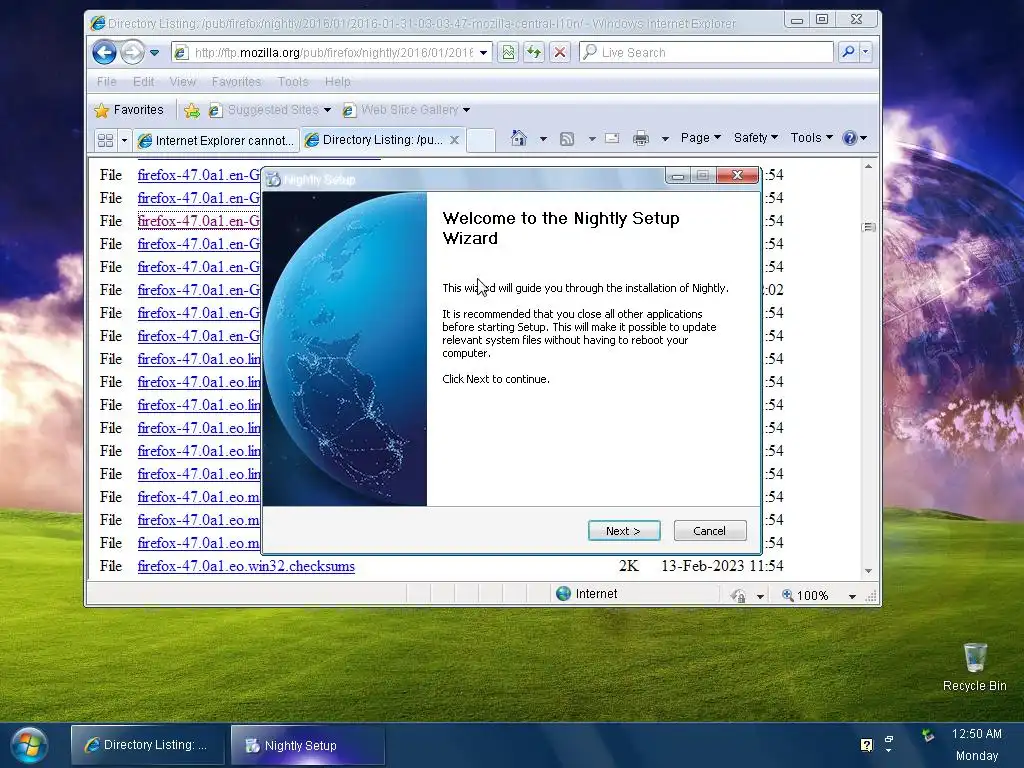
Task: Open Suggested Sites dropdown
Action: click(327, 110)
